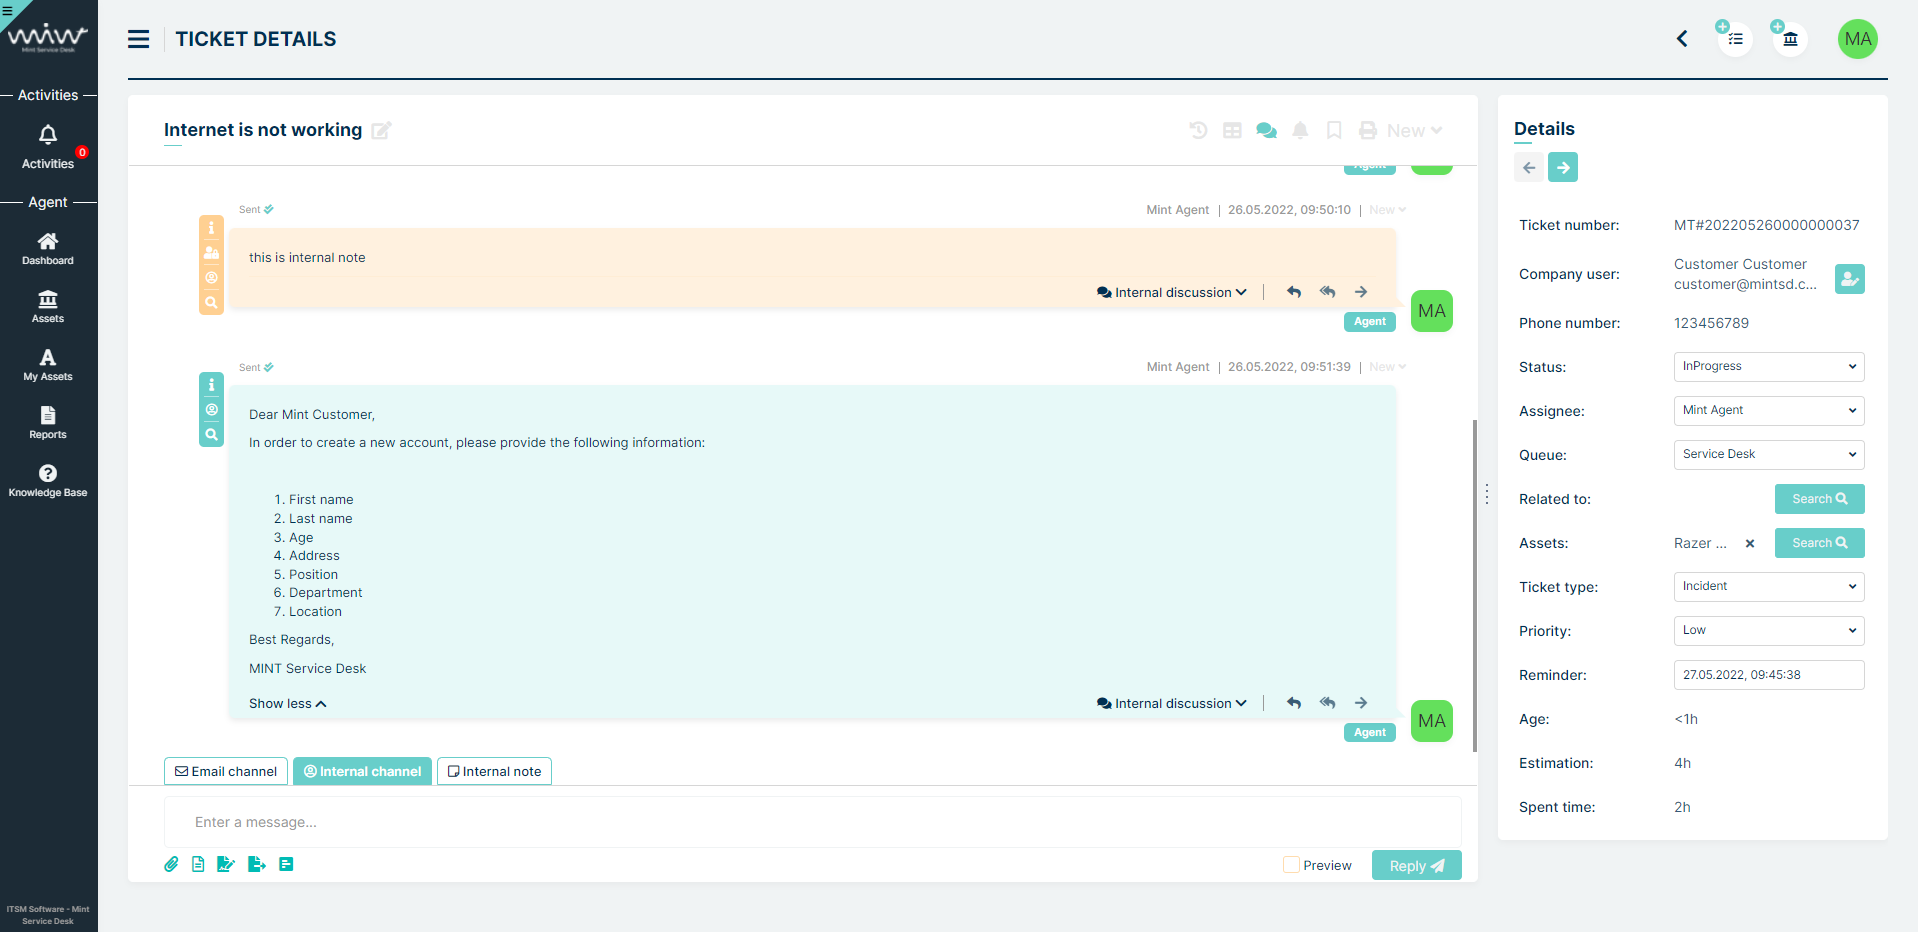Open the Priority dropdown showing Low
Viewport: 1918px width, 932px height.
tap(1768, 630)
